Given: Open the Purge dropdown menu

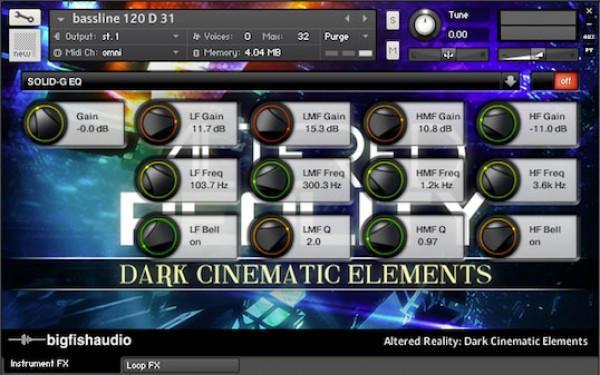Looking at the screenshot, I should pos(347,37).
